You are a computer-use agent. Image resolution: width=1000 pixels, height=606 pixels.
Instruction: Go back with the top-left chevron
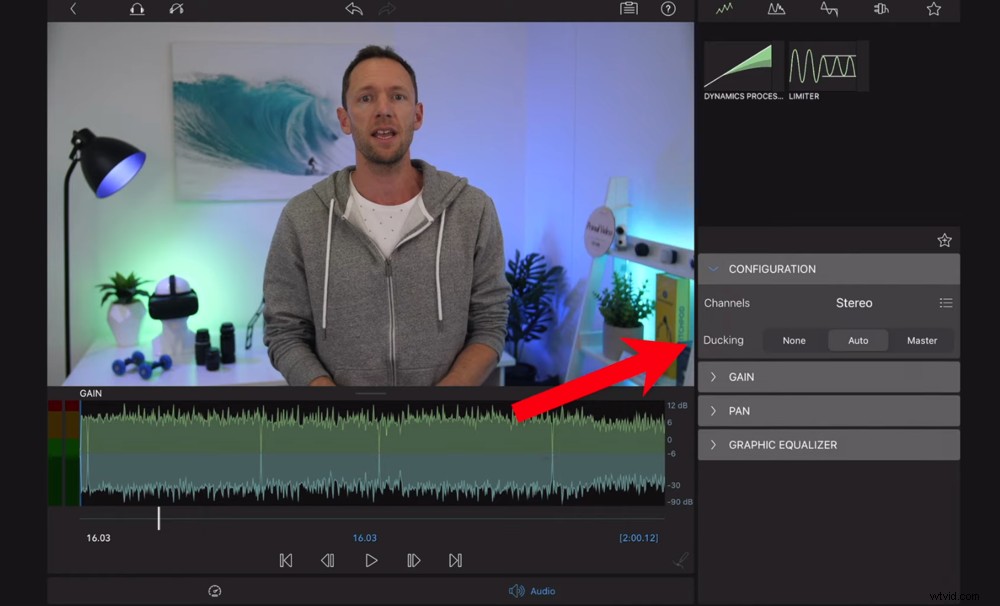71,9
